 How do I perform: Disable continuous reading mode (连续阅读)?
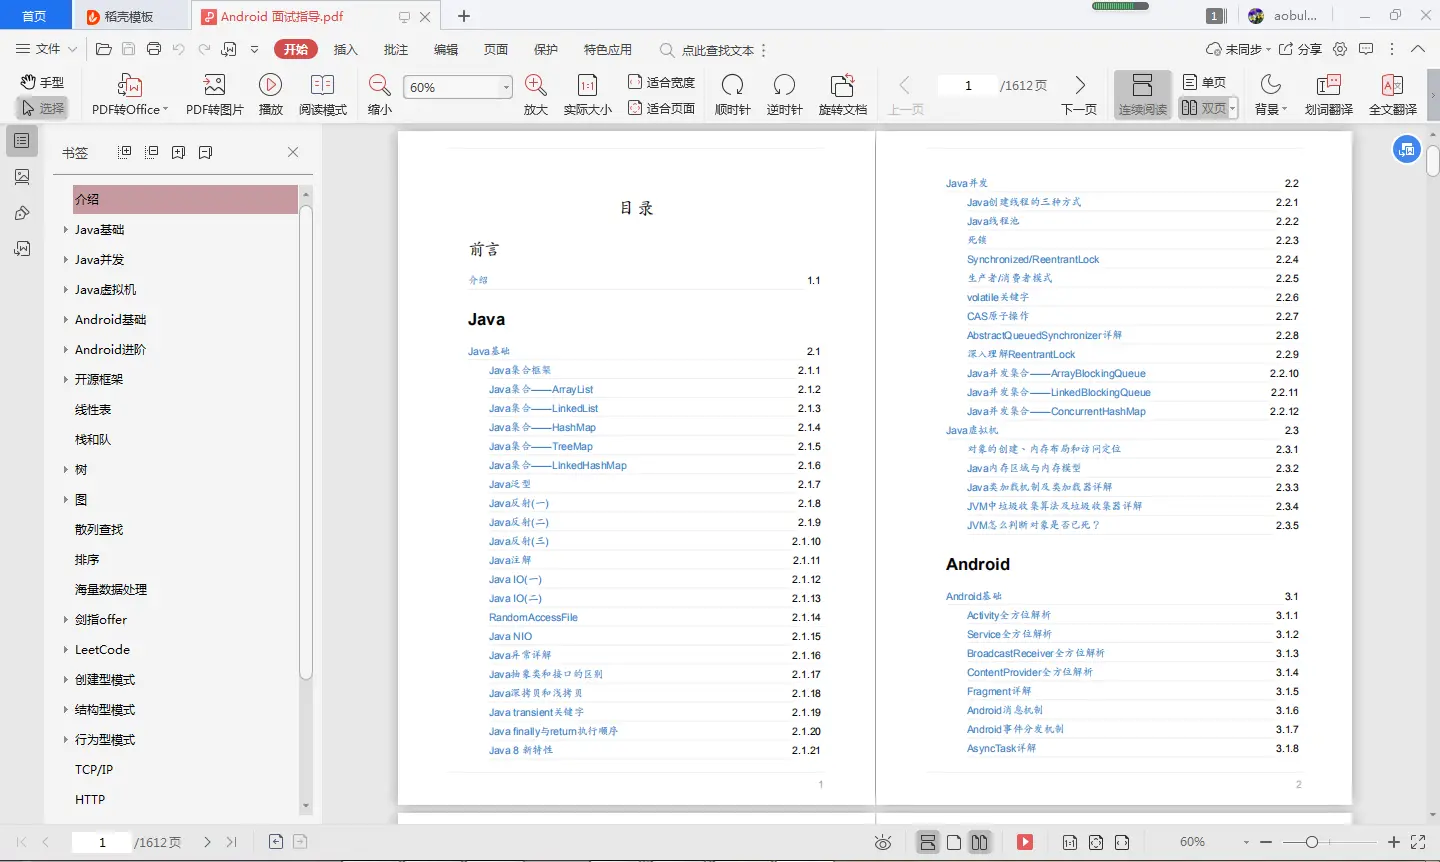click(1144, 93)
